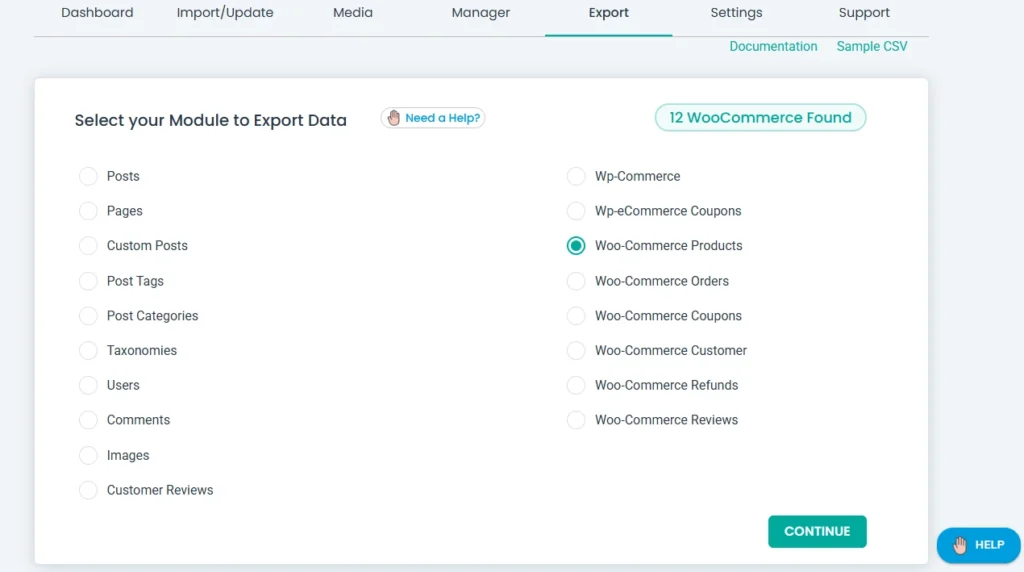1024x572 pixels.
Task: Choose Woo-Commerce Coupons module
Action: [576, 315]
